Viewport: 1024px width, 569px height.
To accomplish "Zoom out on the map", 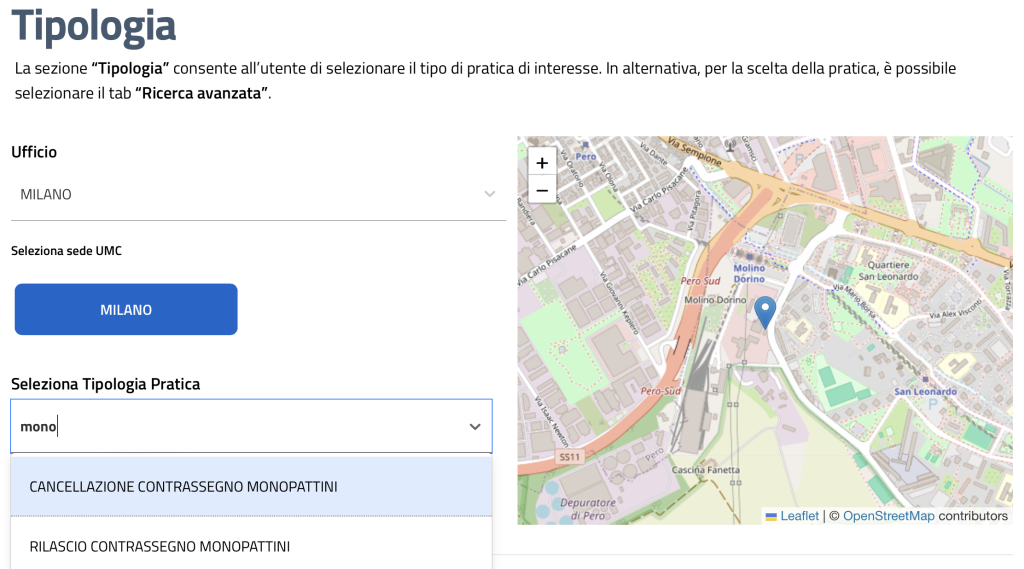I will [541, 190].
